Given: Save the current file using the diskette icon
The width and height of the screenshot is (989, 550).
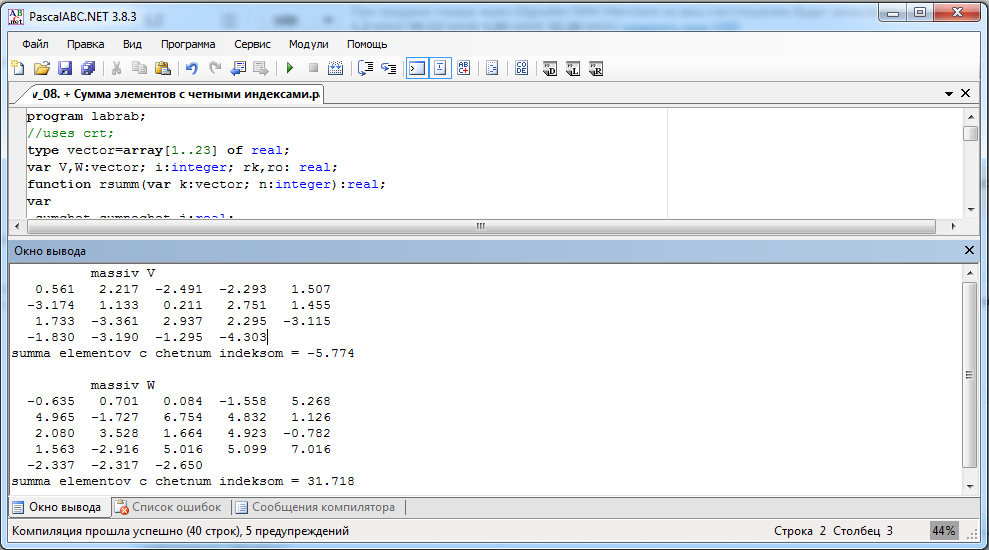Looking at the screenshot, I should [x=65, y=68].
